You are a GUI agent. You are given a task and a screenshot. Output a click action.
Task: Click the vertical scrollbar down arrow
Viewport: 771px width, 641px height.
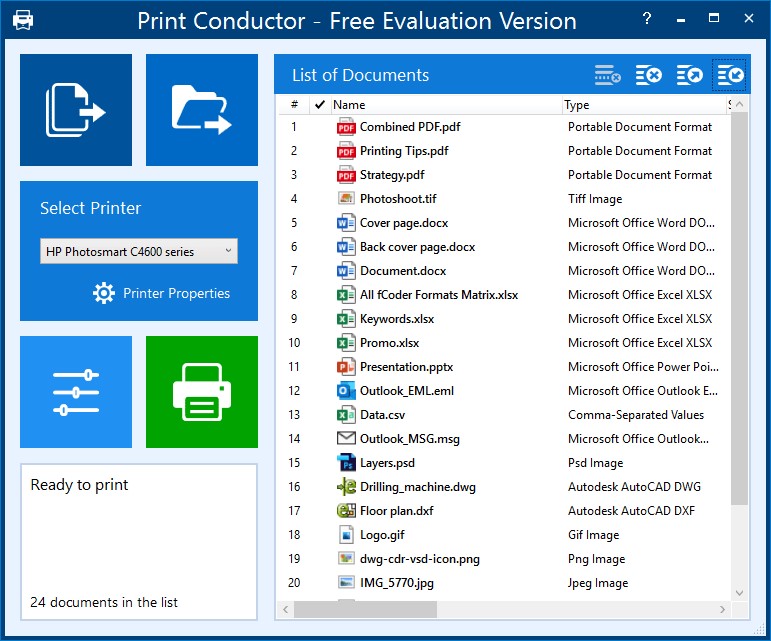pyautogui.click(x=739, y=593)
